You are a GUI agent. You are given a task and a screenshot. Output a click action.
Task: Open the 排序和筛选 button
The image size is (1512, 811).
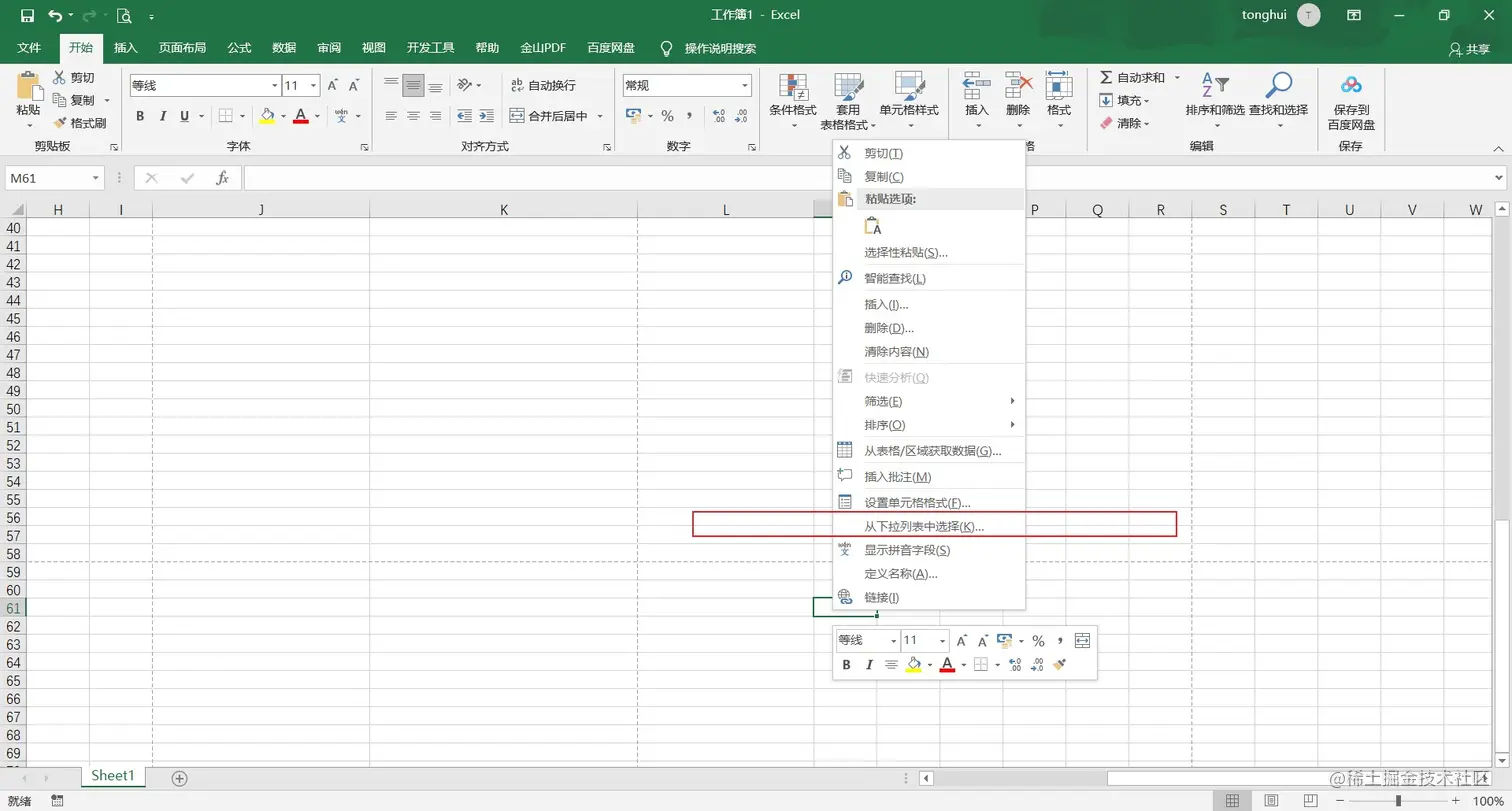click(1215, 102)
